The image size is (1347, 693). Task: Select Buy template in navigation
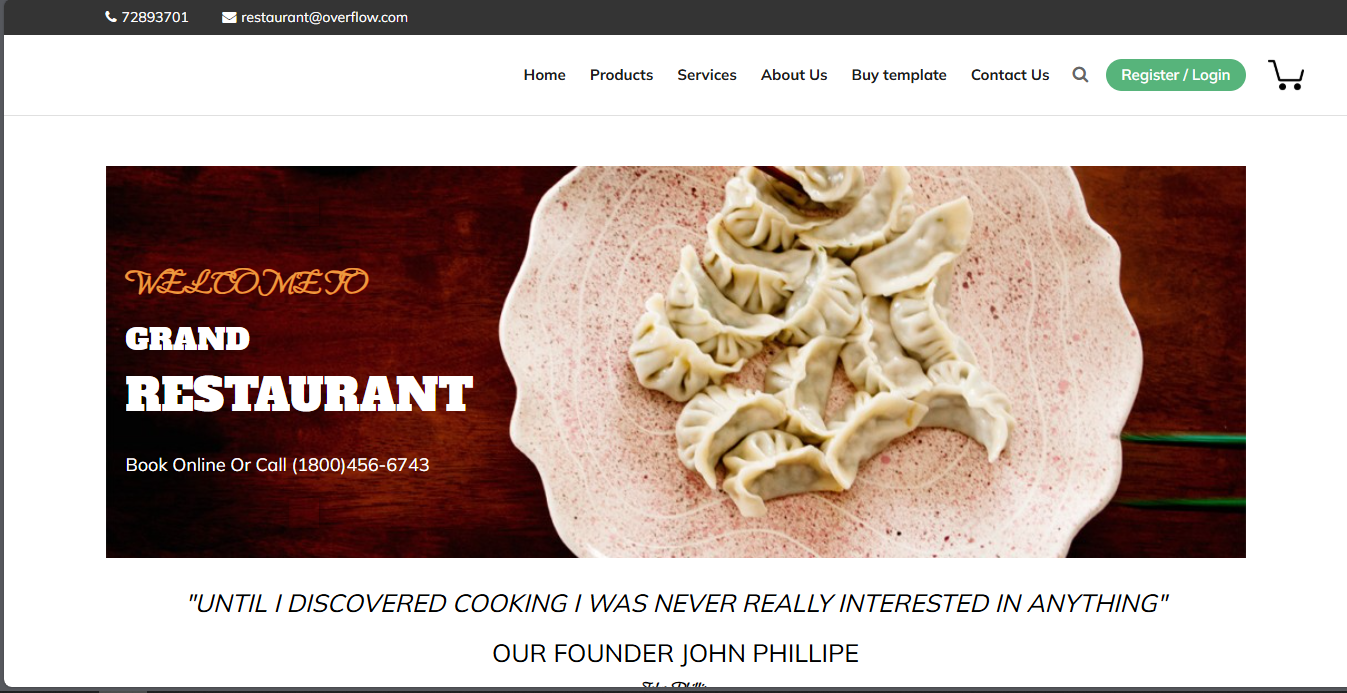click(899, 75)
